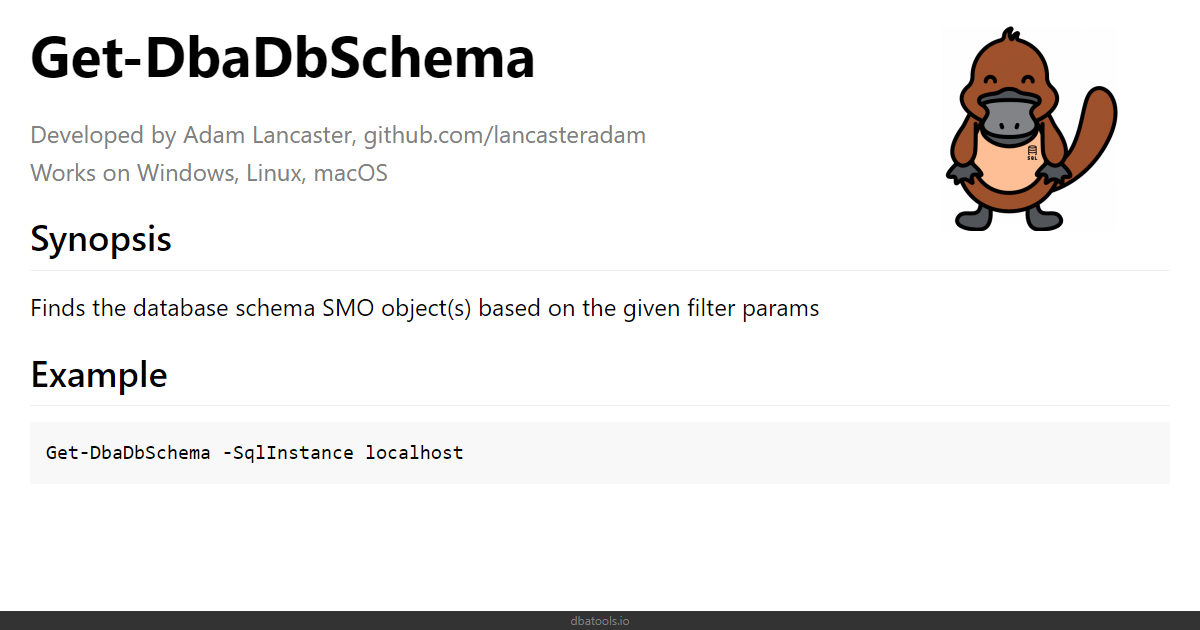This screenshot has width=1200, height=630.
Task: Click the Get-DbaDbSchema command in code block
Action: click(128, 453)
